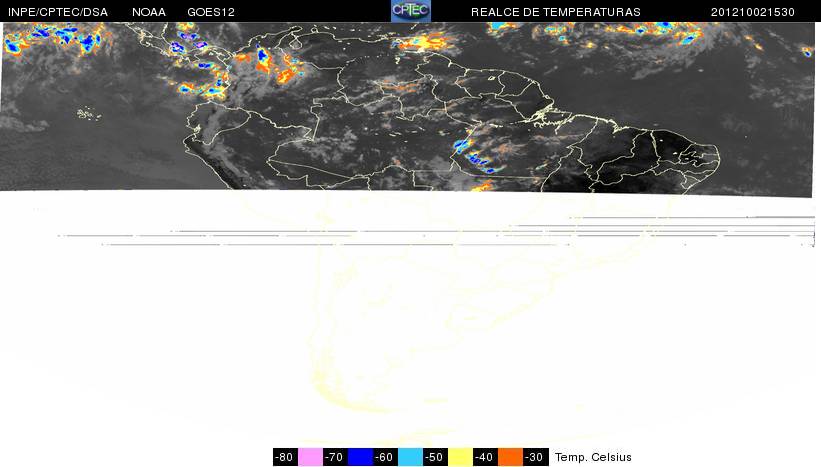This screenshot has height=467, width=821.
Task: Click the -60 legend label
Action: (x=385, y=457)
